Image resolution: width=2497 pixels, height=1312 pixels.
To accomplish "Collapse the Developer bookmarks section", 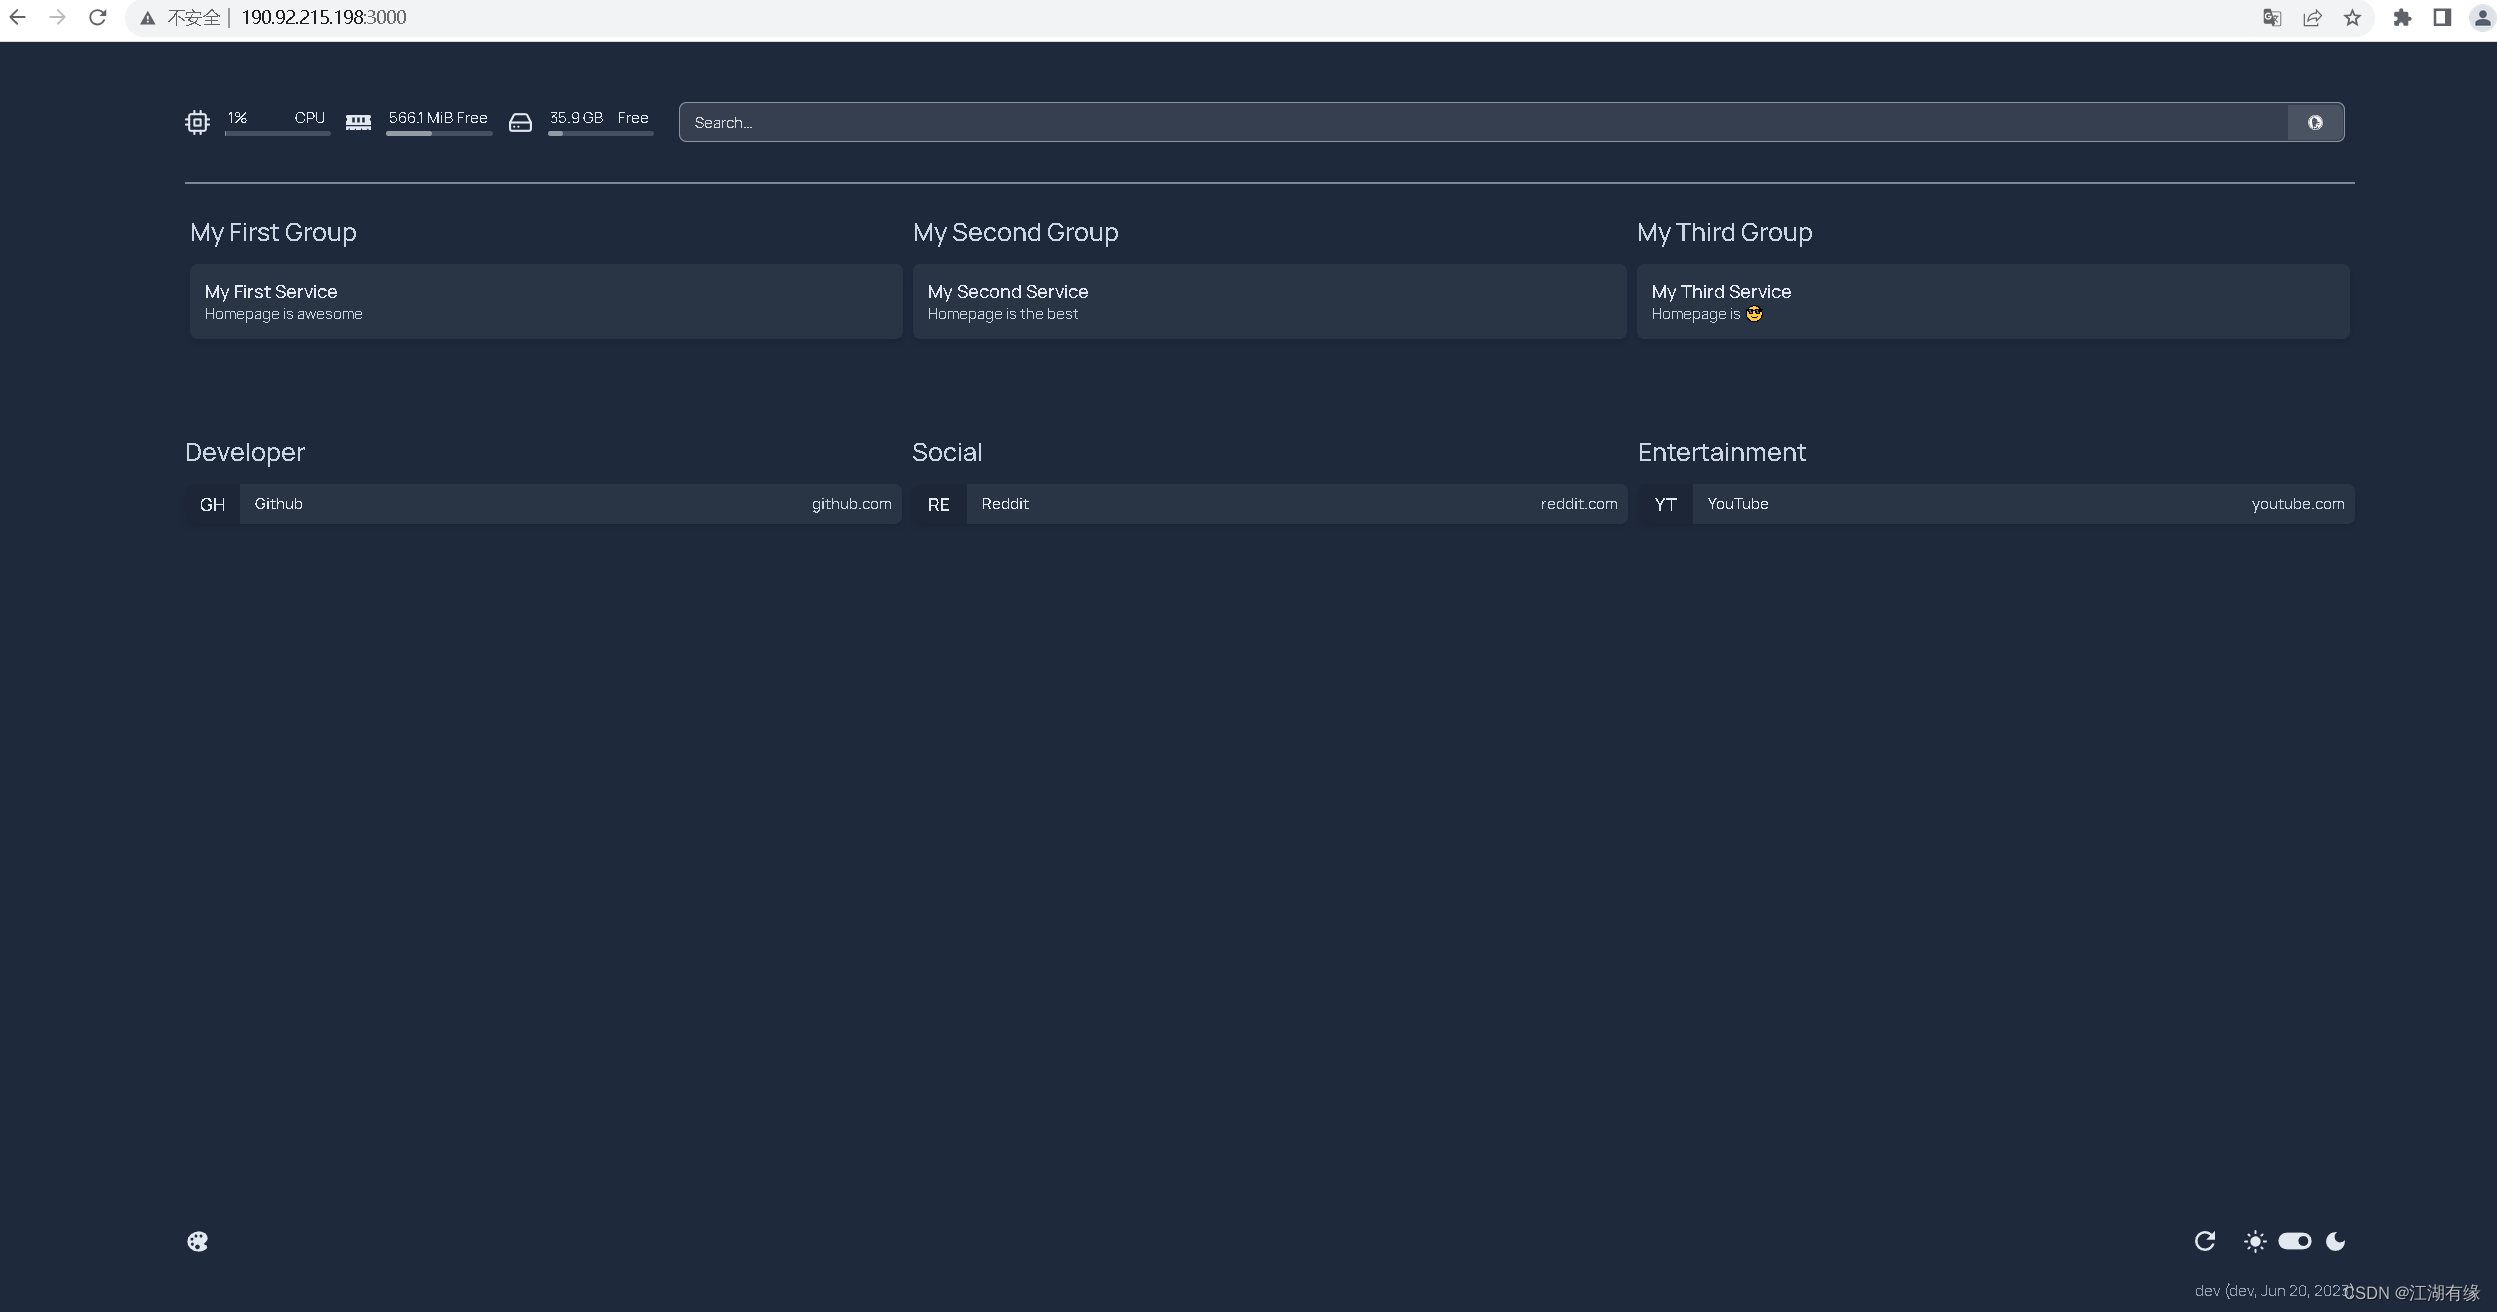I will pos(245,452).
